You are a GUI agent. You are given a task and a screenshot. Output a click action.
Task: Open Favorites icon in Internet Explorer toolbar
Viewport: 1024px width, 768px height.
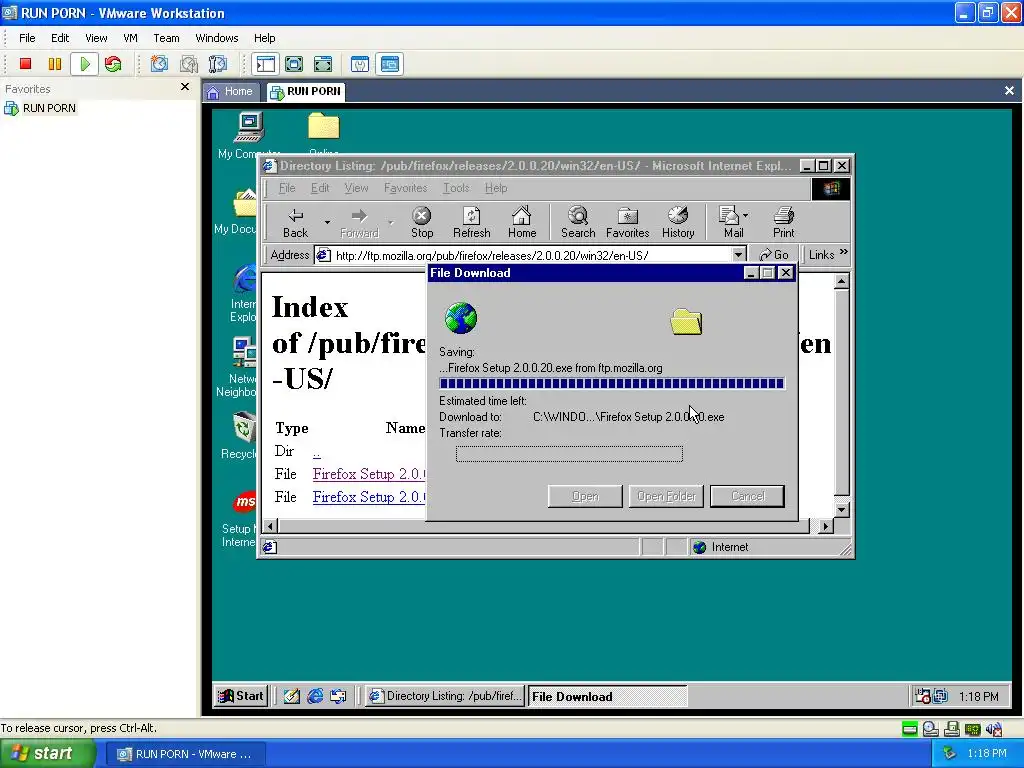(x=628, y=223)
